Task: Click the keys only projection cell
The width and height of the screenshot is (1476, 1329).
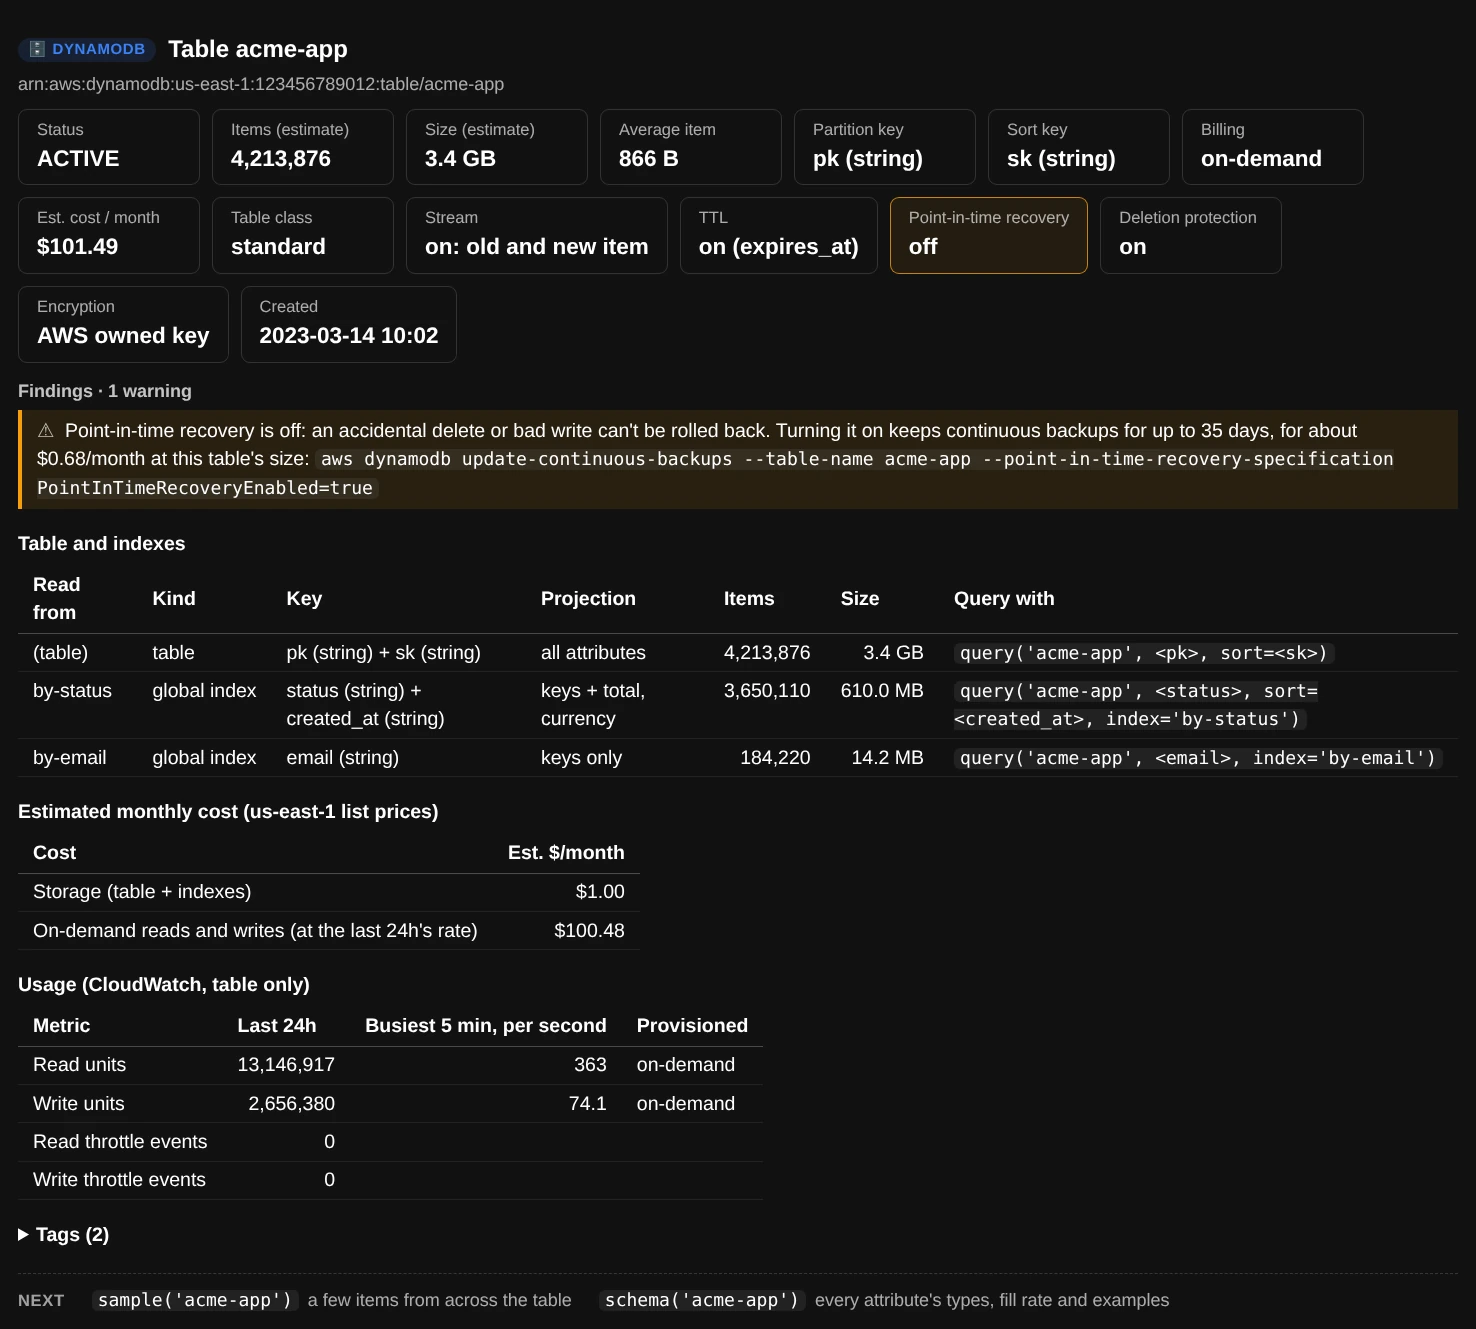Action: coord(581,758)
